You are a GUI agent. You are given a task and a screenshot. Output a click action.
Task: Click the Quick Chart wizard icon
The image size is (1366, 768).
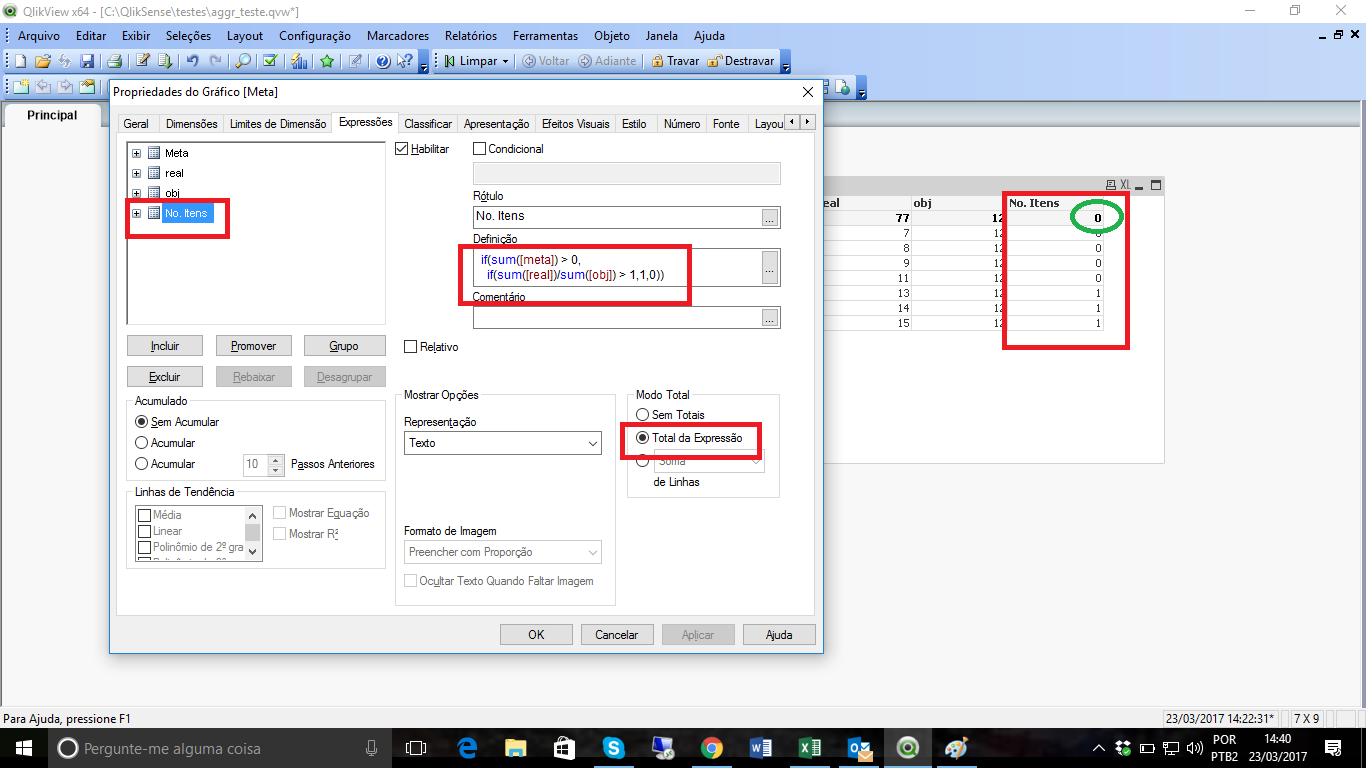pyautogui.click(x=299, y=61)
